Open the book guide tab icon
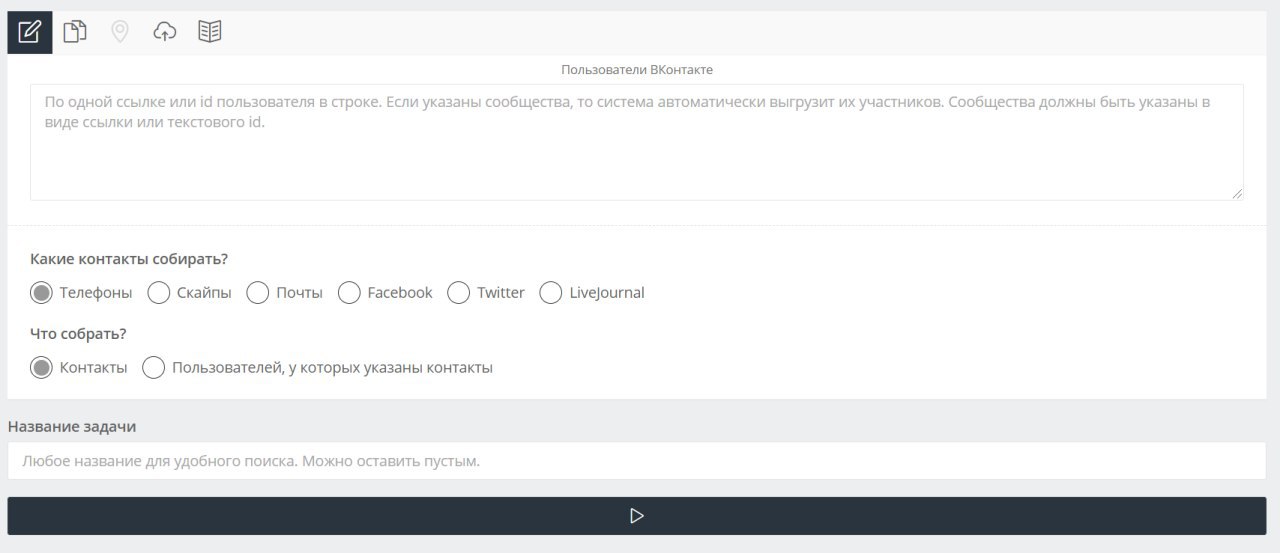Image resolution: width=1280 pixels, height=553 pixels. point(210,32)
